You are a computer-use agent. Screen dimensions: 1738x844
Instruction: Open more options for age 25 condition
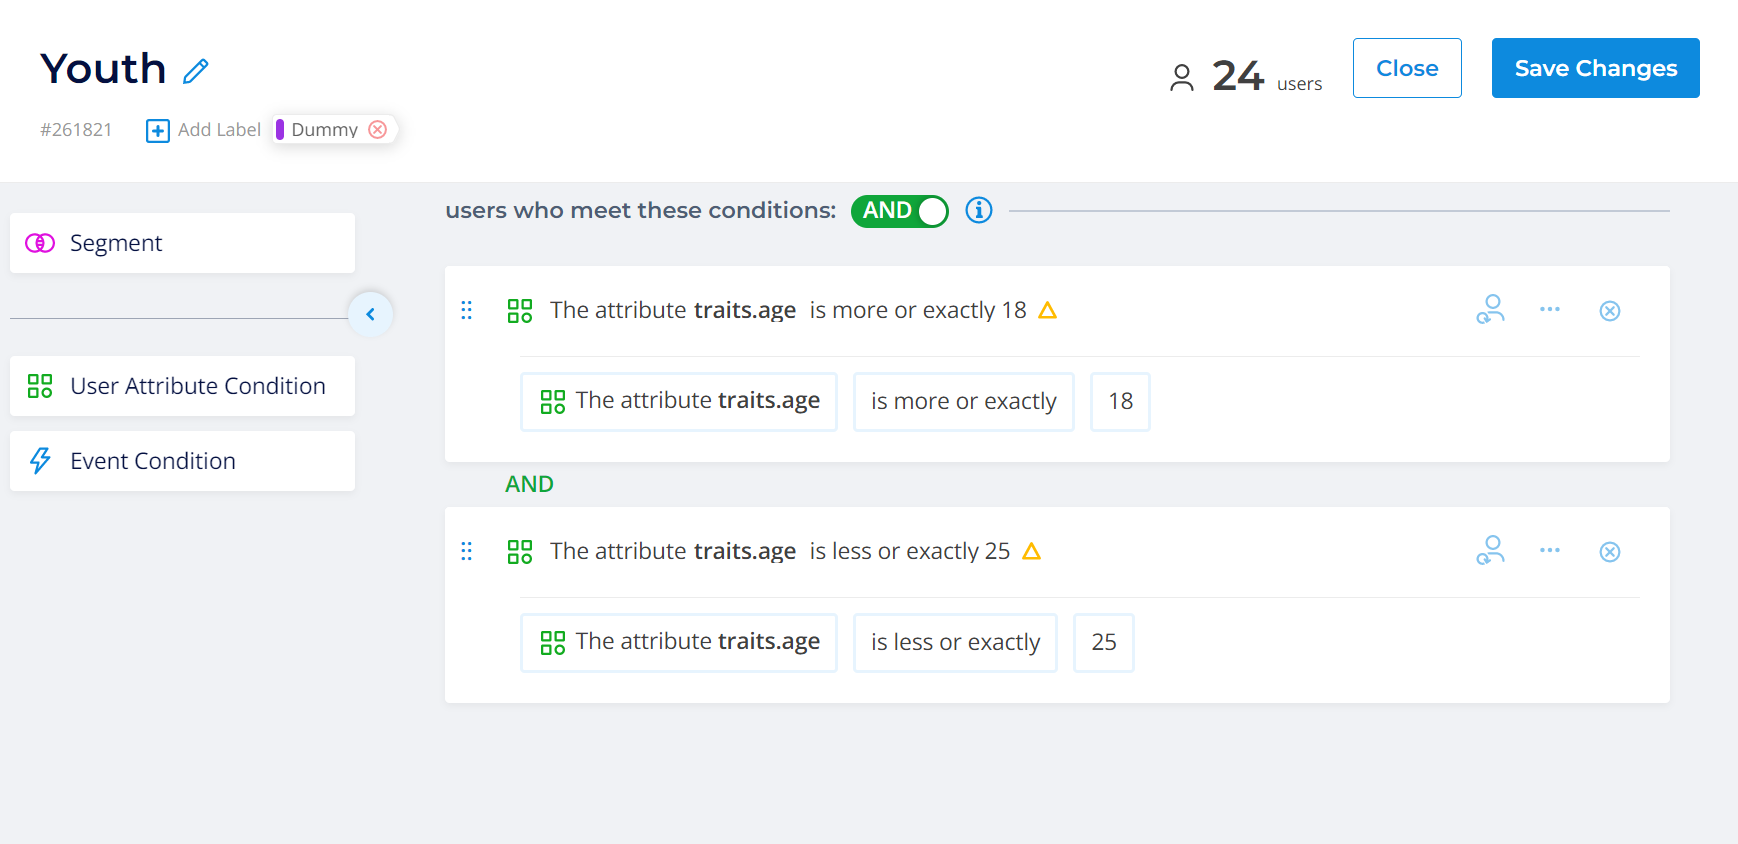pos(1550,551)
